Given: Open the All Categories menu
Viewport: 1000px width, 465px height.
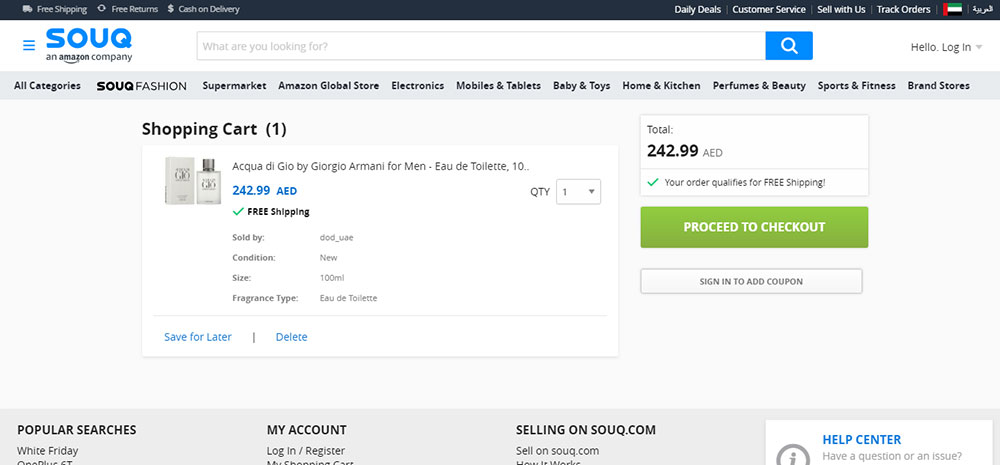Looking at the screenshot, I should tap(47, 85).
